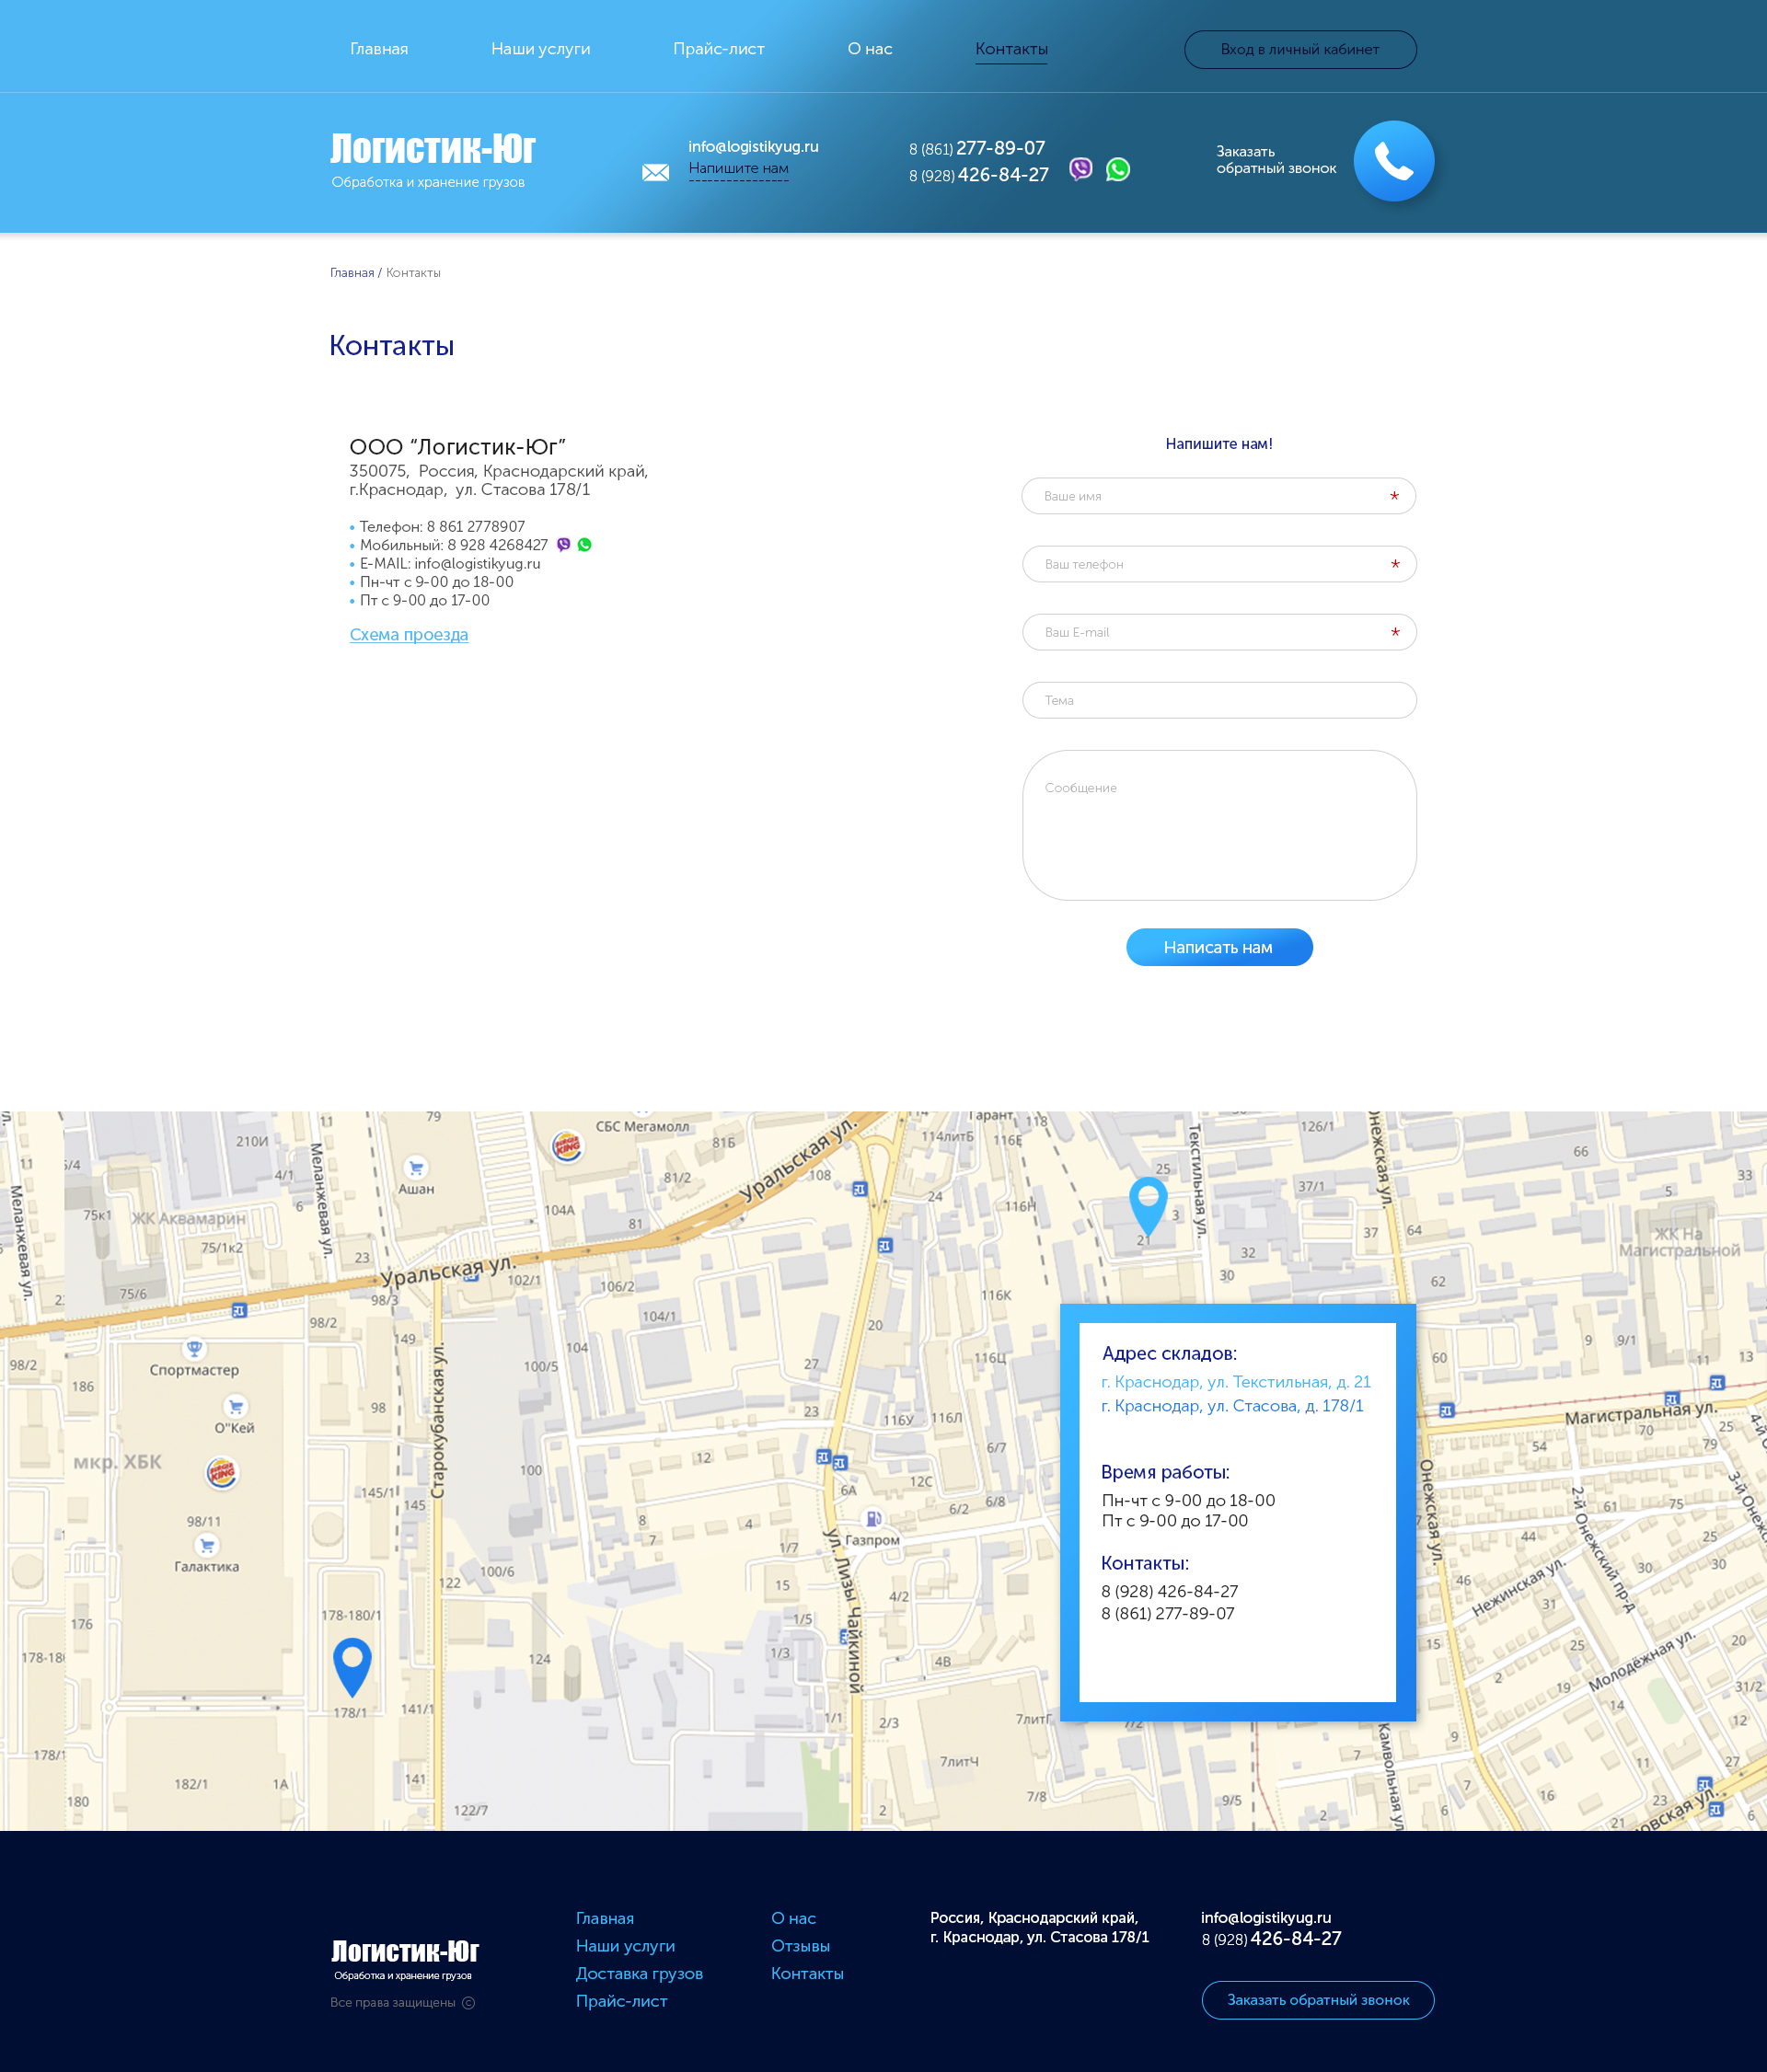Click small WhatsApp icon next to Мобильный
The image size is (1767, 2072).
[585, 545]
